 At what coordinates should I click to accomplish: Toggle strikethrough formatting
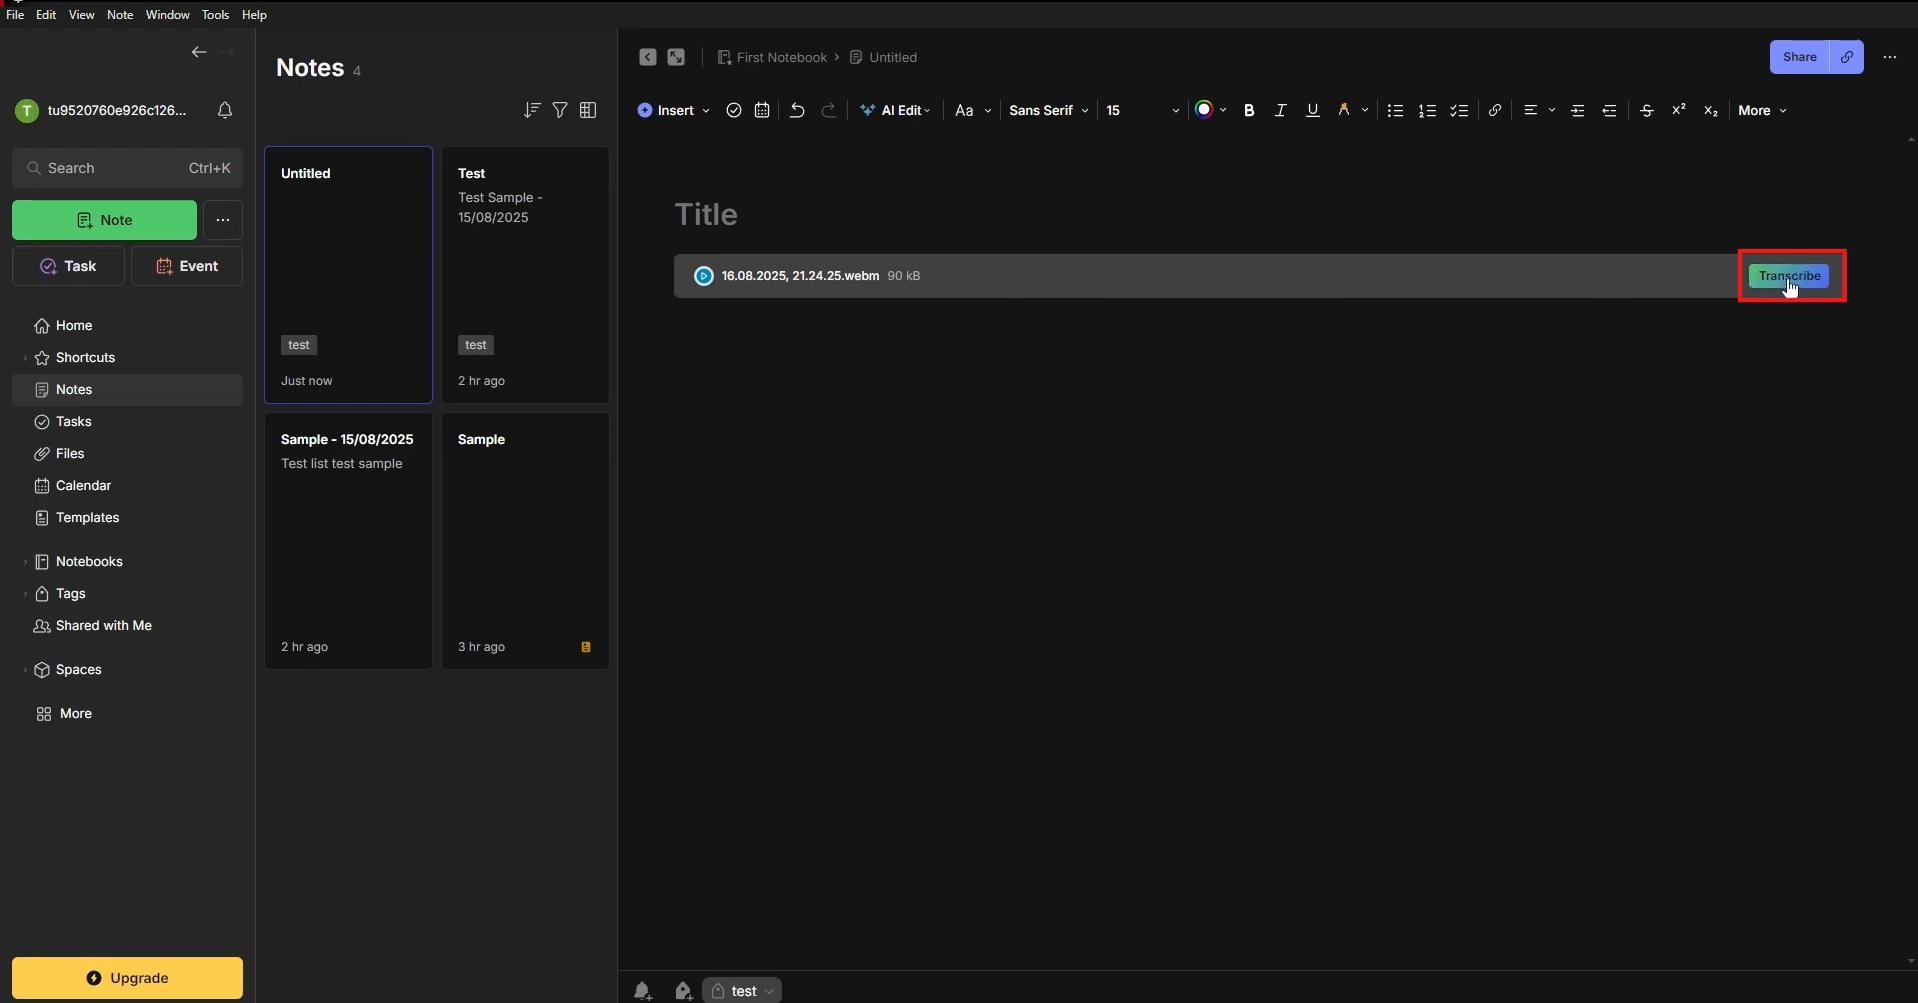click(1647, 111)
